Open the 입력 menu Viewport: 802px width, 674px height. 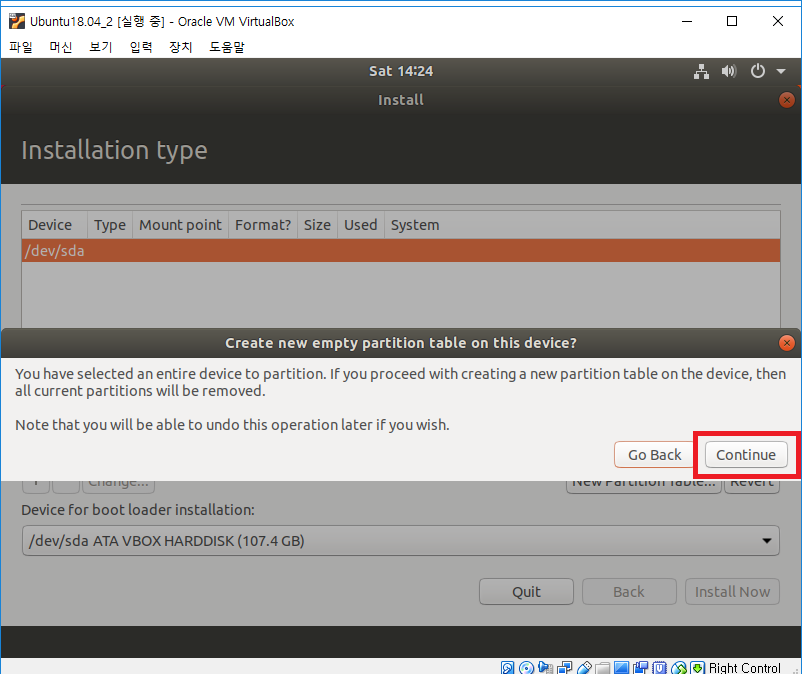[141, 47]
